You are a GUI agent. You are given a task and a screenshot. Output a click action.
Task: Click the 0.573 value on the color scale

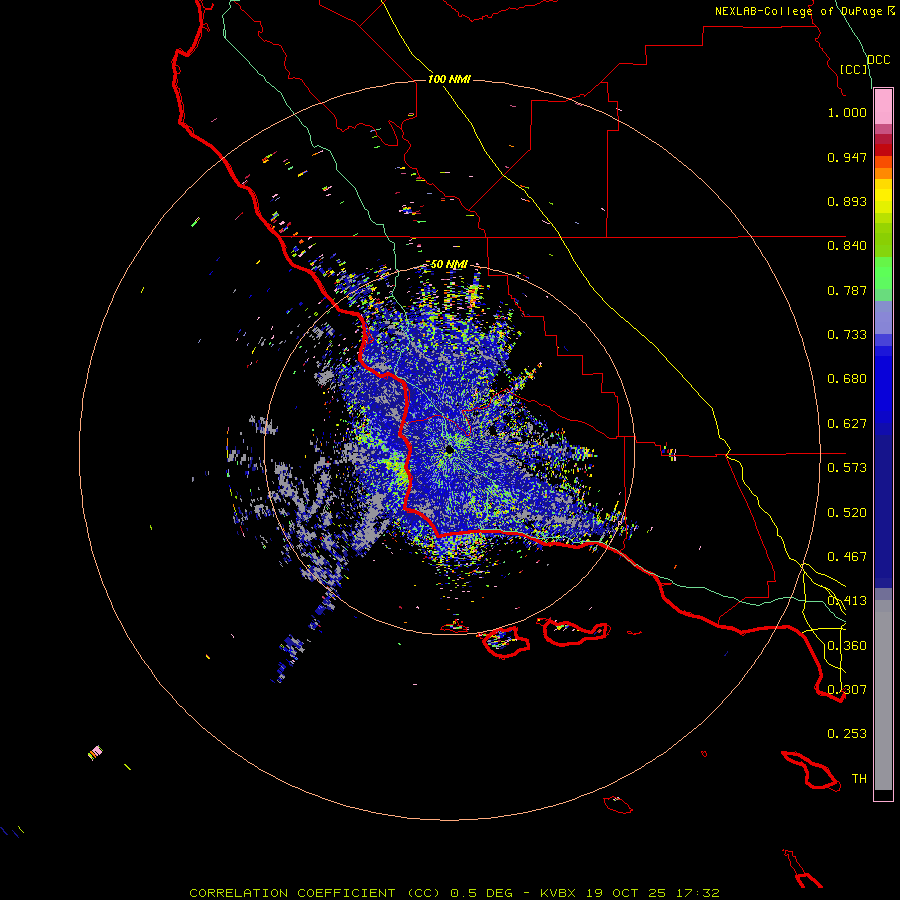(x=847, y=468)
